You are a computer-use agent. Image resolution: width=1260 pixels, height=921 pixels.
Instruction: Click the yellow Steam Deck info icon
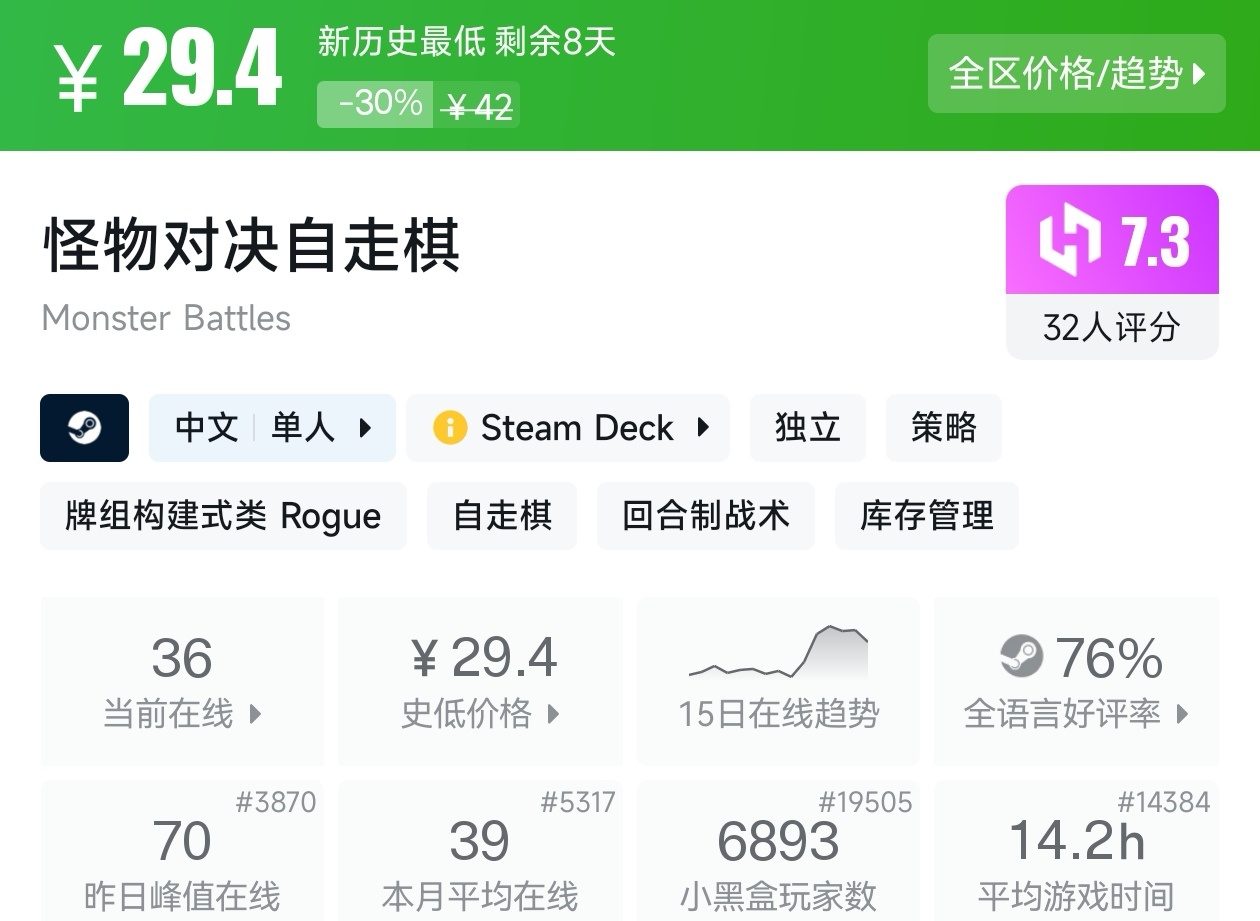450,428
